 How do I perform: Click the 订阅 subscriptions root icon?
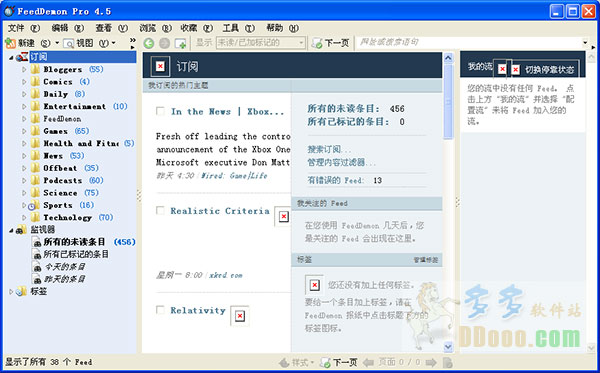(x=22, y=57)
